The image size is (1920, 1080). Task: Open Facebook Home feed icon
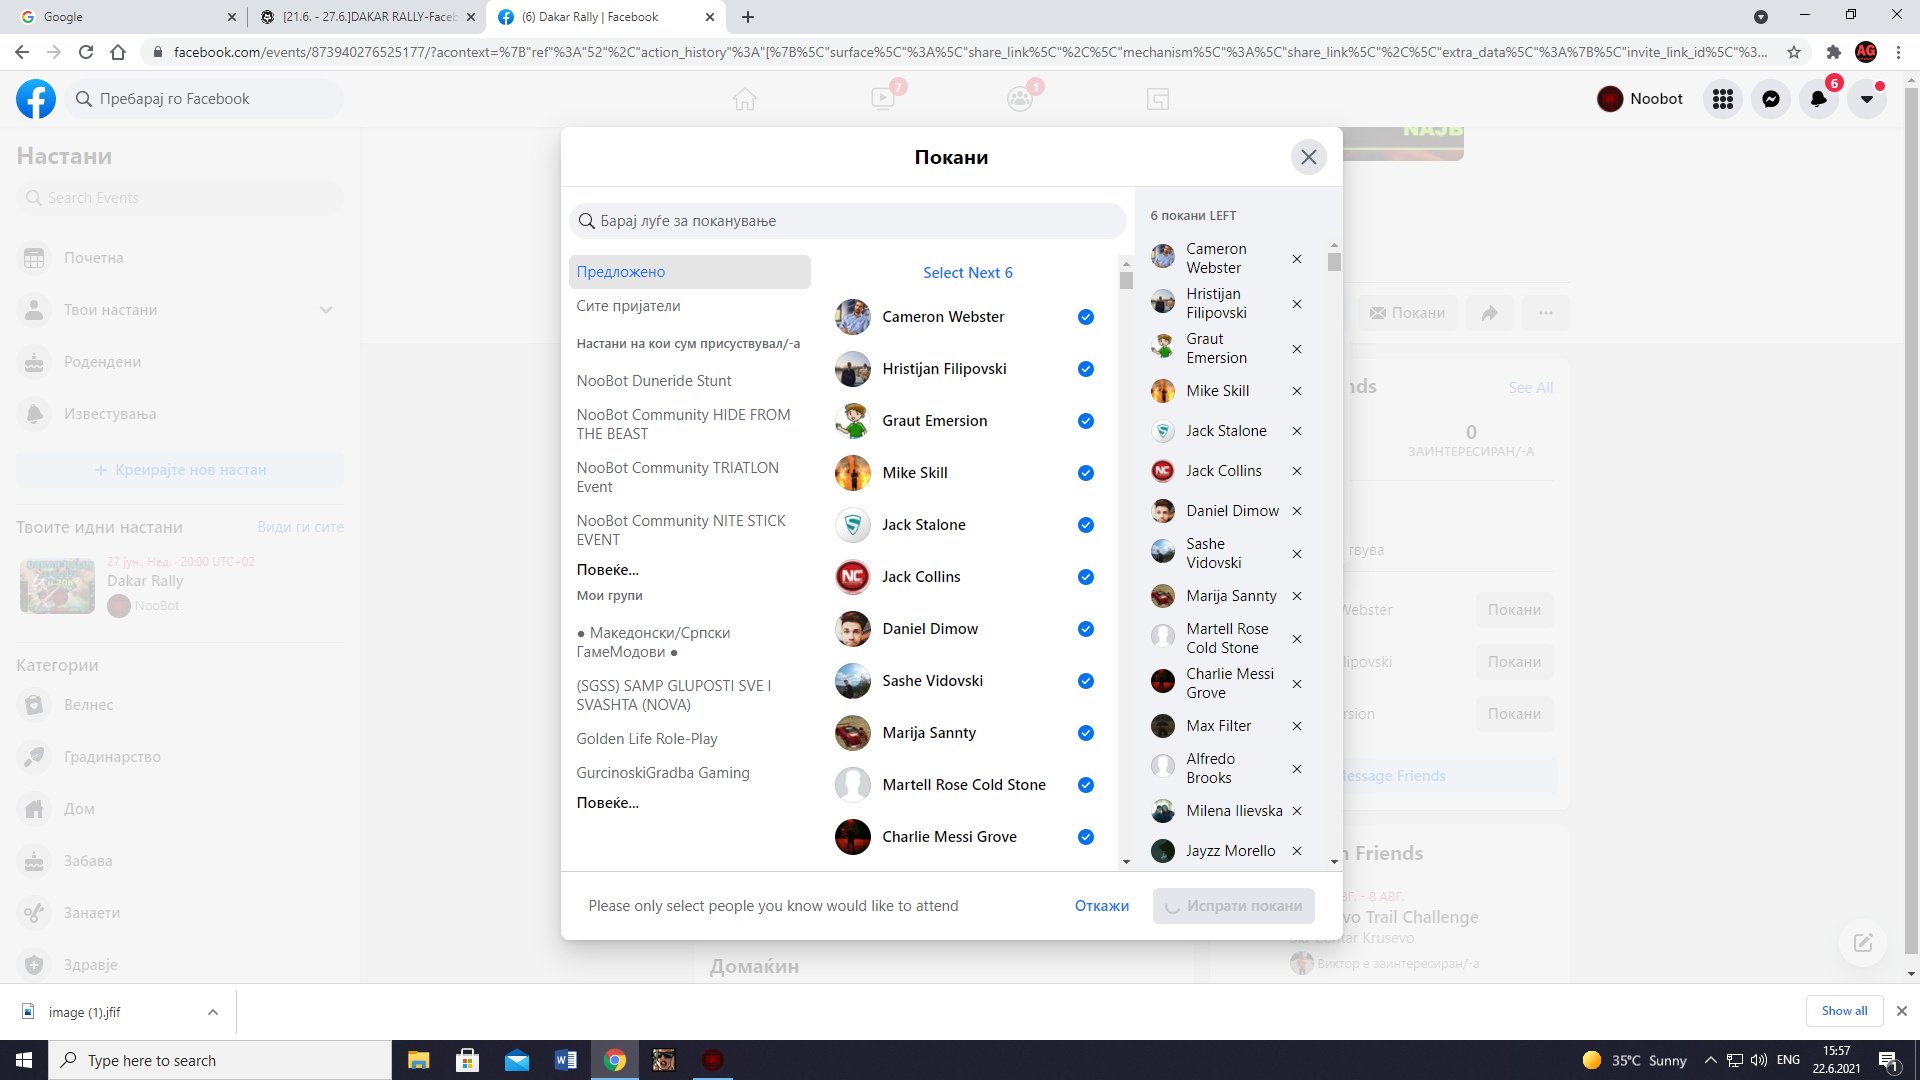(745, 99)
